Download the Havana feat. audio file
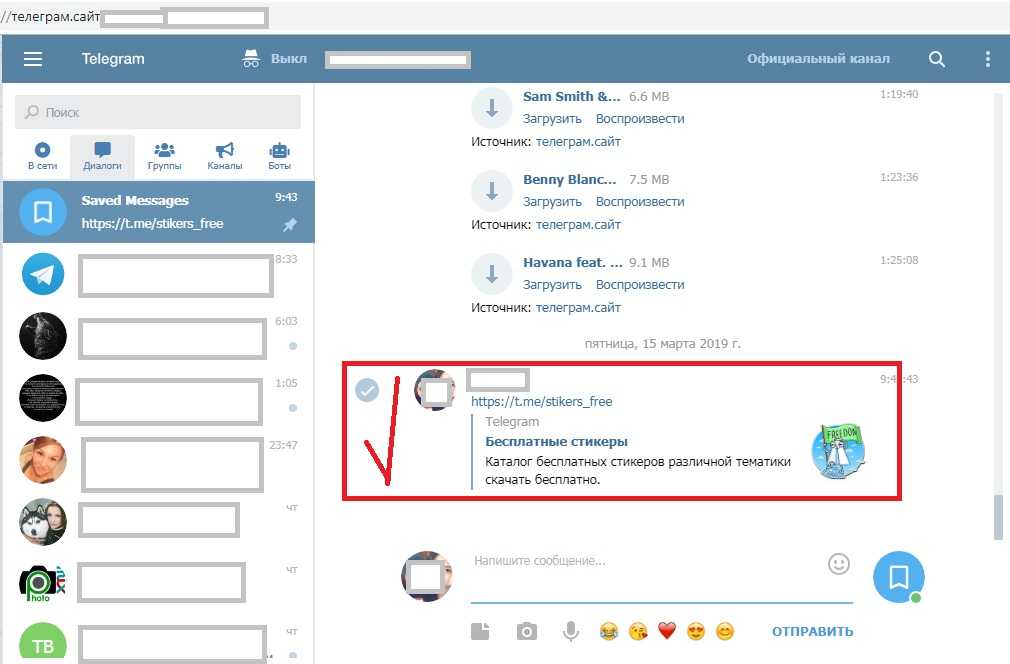This screenshot has width=1010, height=664. (491, 274)
